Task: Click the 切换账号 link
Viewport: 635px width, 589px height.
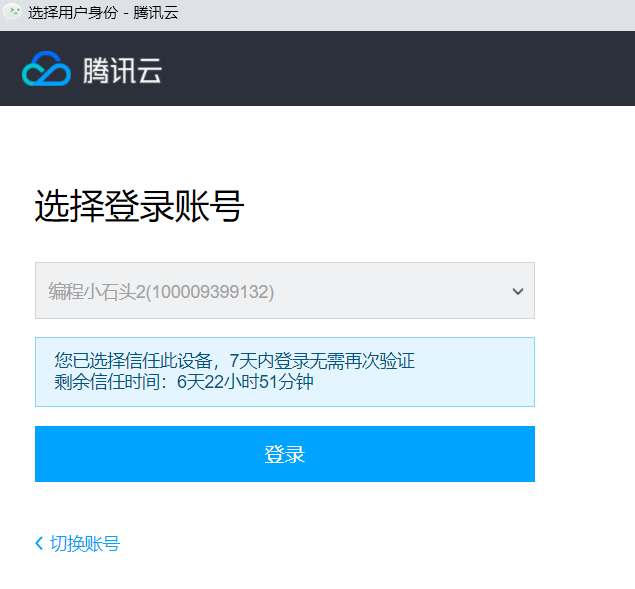Action: click(x=85, y=543)
